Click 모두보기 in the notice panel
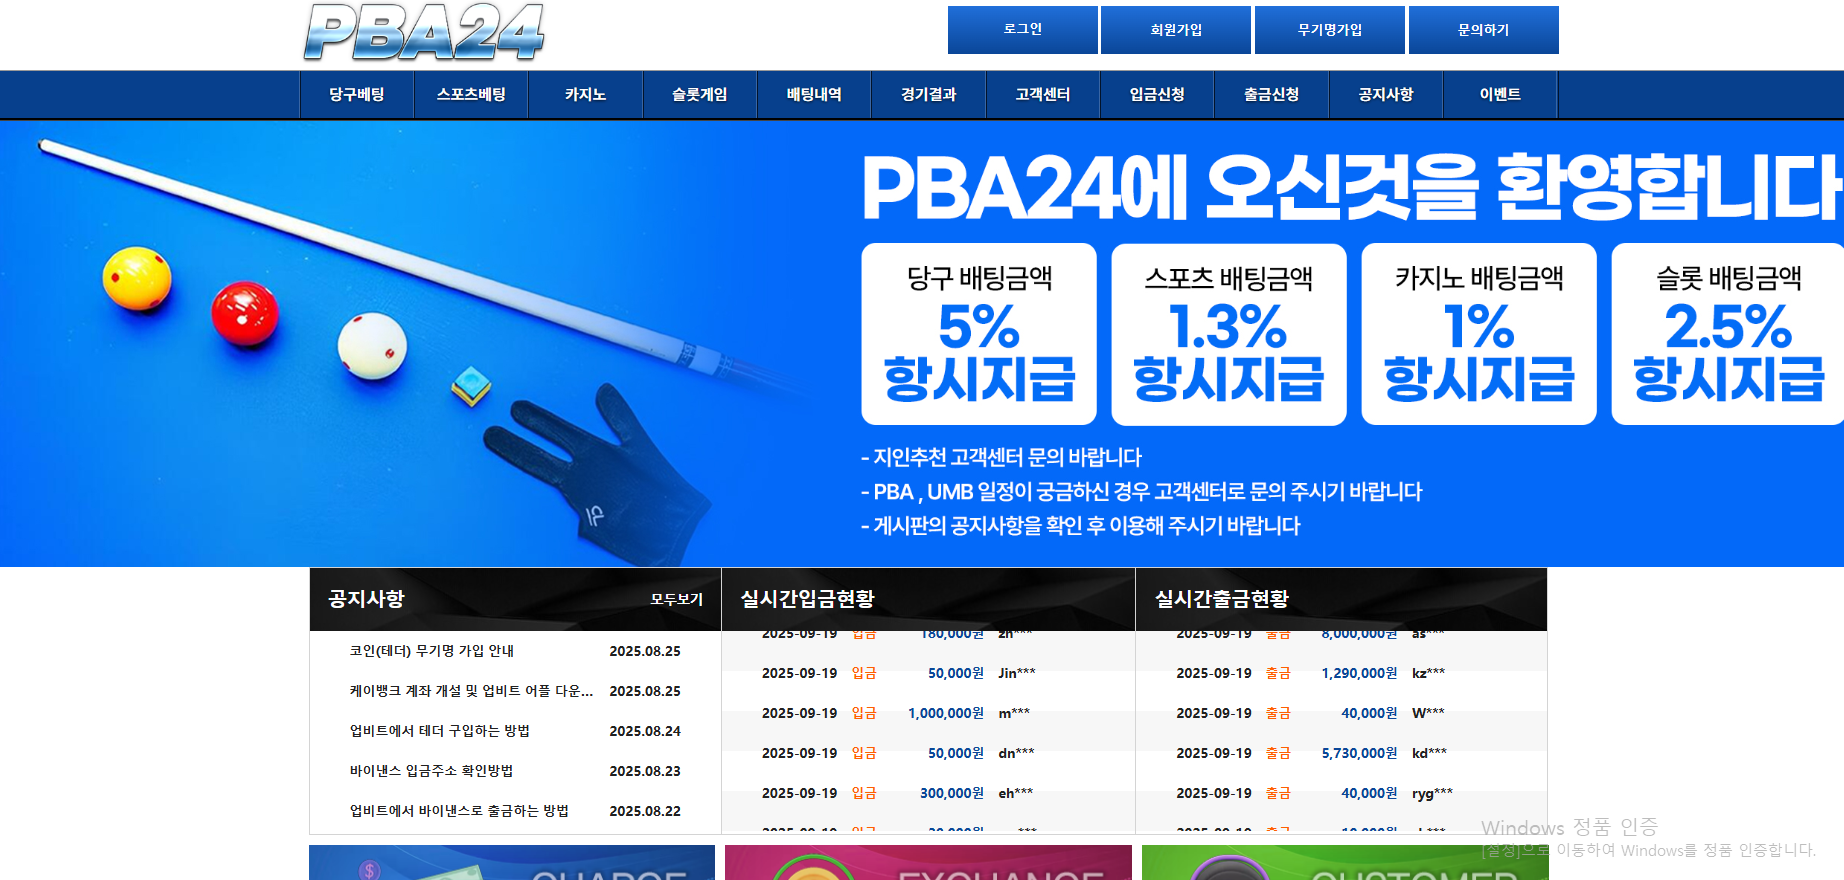1844x880 pixels. [676, 600]
